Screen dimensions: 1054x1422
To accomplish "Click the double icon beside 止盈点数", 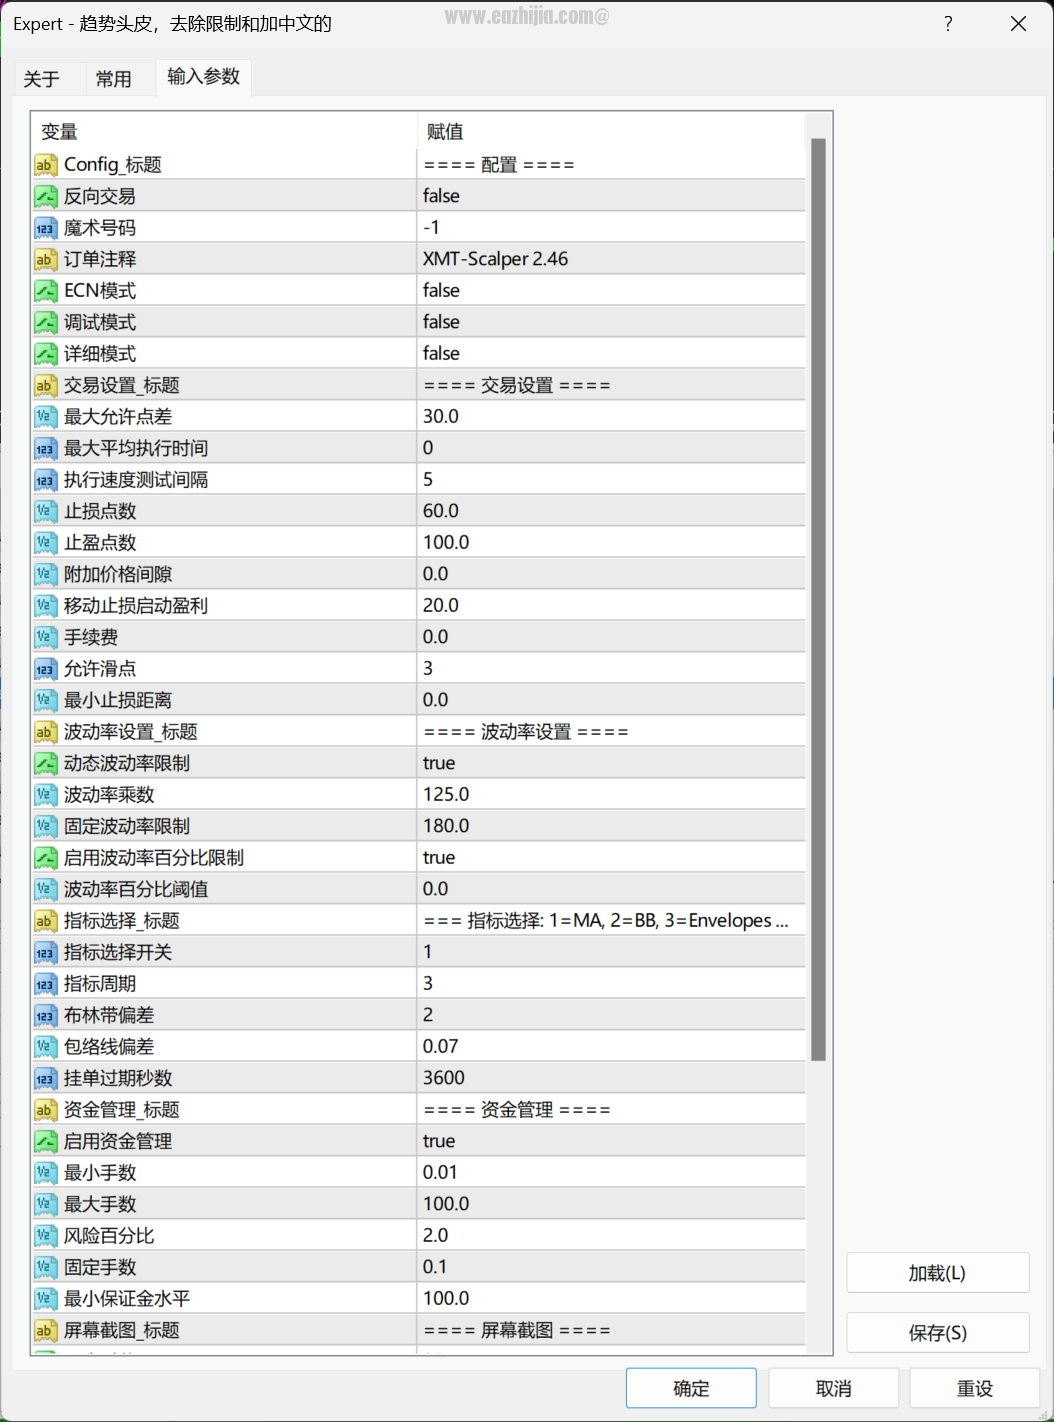I will (45, 543).
